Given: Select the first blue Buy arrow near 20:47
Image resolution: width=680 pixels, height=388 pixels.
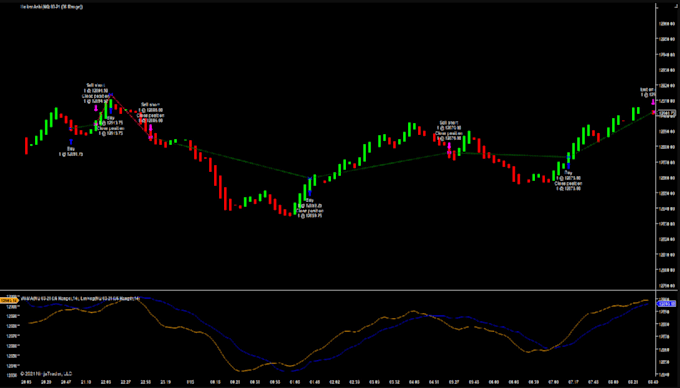Looking at the screenshot, I should click(x=71, y=142).
